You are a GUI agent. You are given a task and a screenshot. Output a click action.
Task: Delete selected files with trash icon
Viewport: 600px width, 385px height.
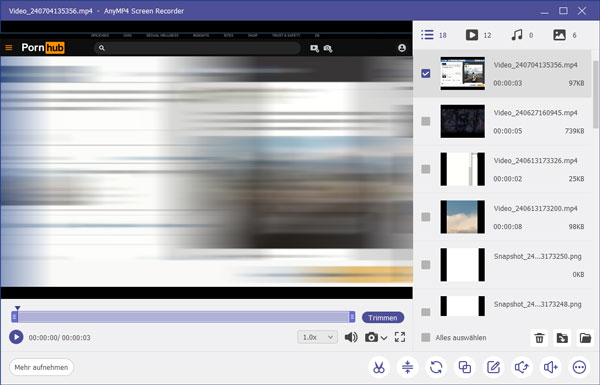click(x=539, y=338)
